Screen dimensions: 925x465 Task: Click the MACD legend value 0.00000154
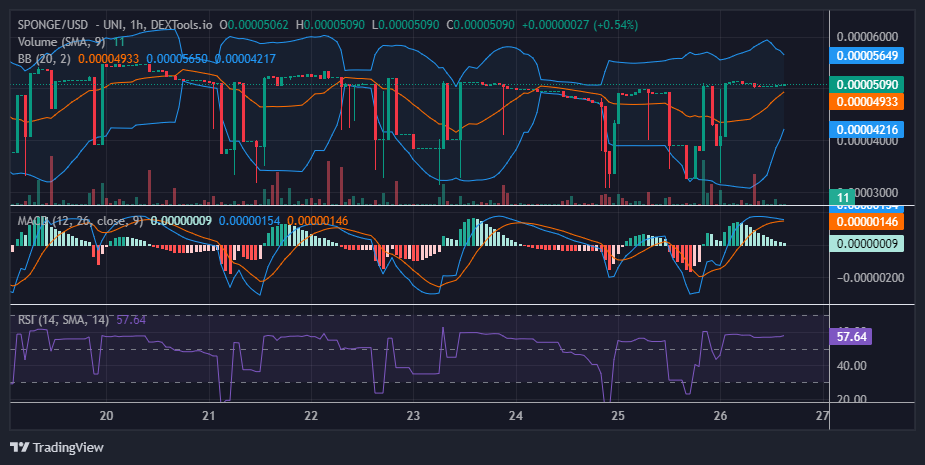point(250,221)
